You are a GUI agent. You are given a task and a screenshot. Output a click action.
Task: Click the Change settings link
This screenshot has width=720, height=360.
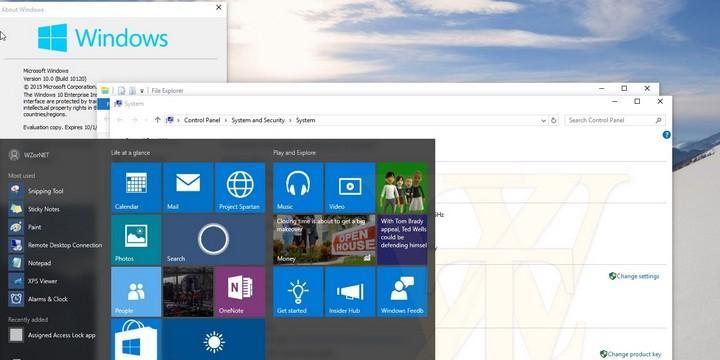[x=634, y=276]
